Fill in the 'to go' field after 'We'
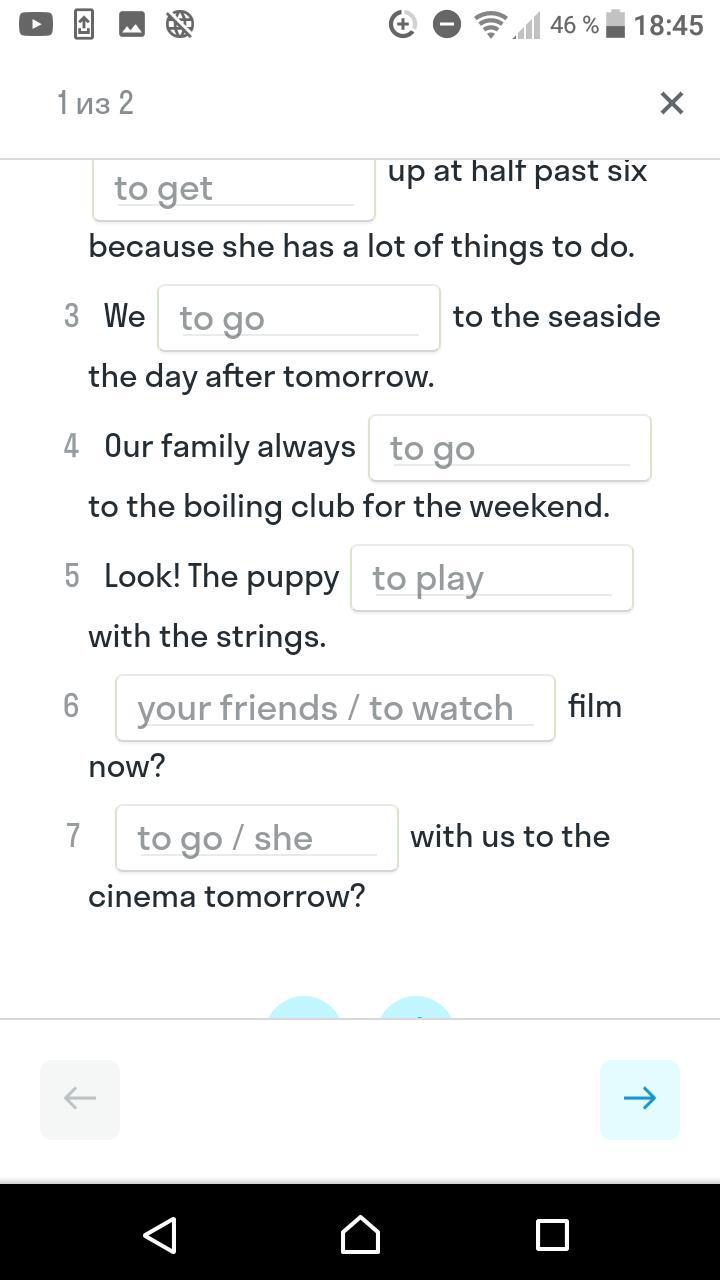 click(298, 318)
